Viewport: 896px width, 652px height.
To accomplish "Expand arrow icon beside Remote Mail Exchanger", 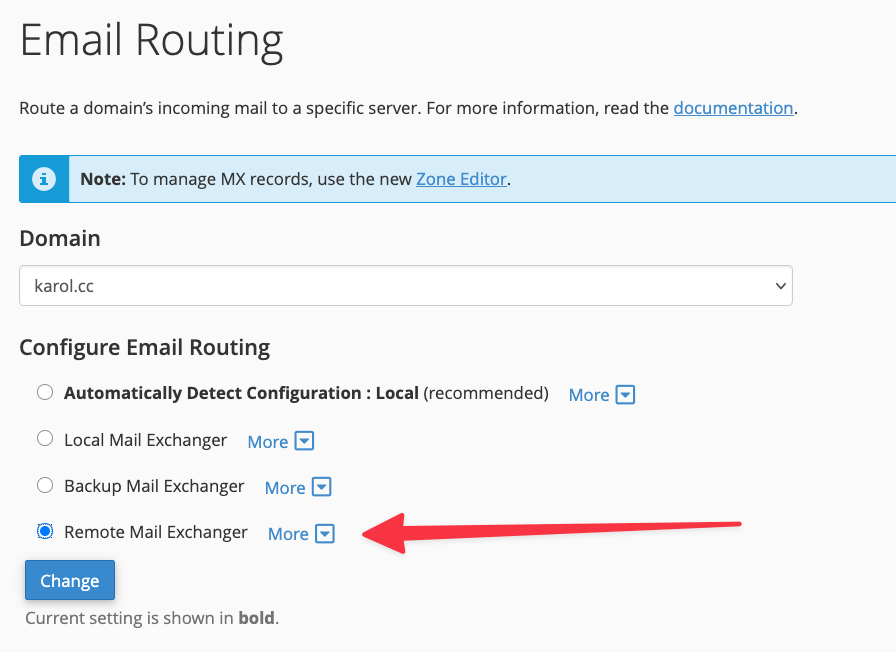I will (x=325, y=534).
